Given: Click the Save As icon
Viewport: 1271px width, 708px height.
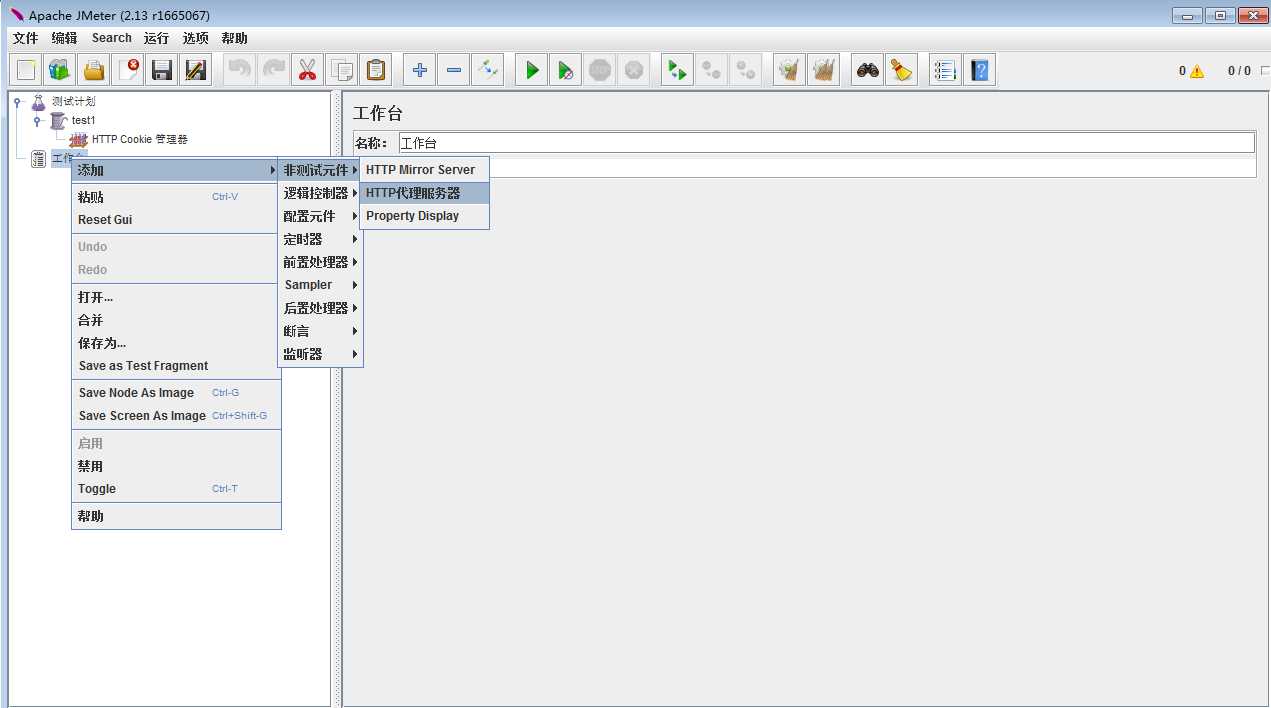Looking at the screenshot, I should coord(196,70).
